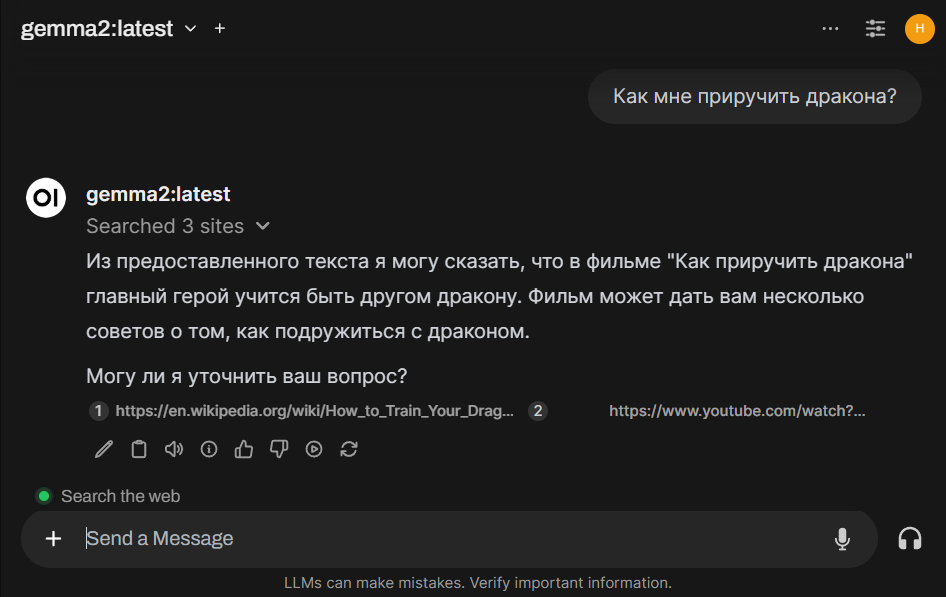Continue the response with the play icon
946x597 pixels.
pos(314,449)
